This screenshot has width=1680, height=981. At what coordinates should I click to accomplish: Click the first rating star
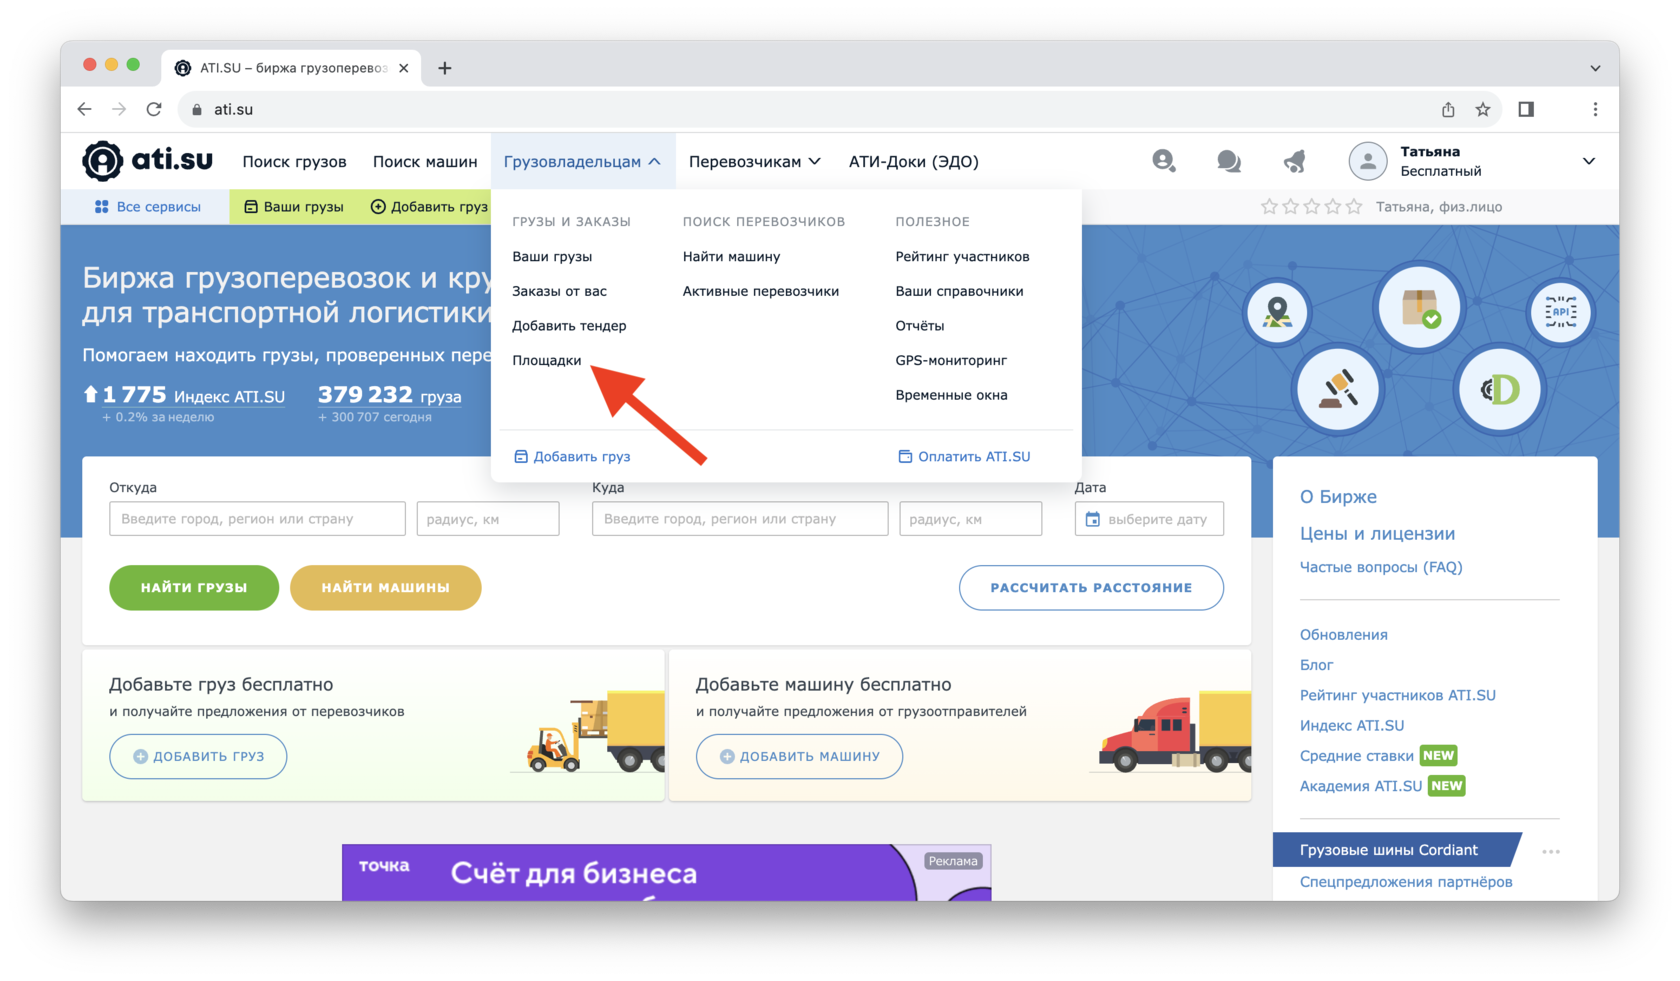click(1269, 207)
